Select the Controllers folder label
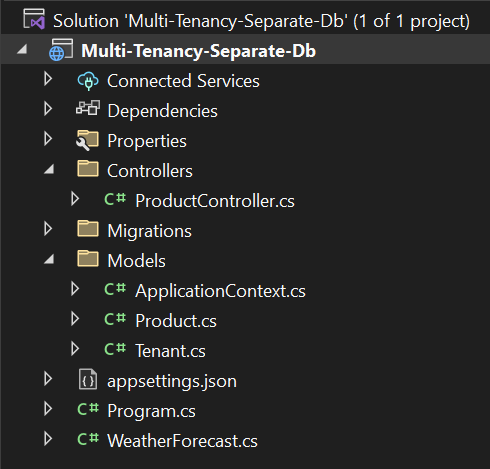 [150, 171]
